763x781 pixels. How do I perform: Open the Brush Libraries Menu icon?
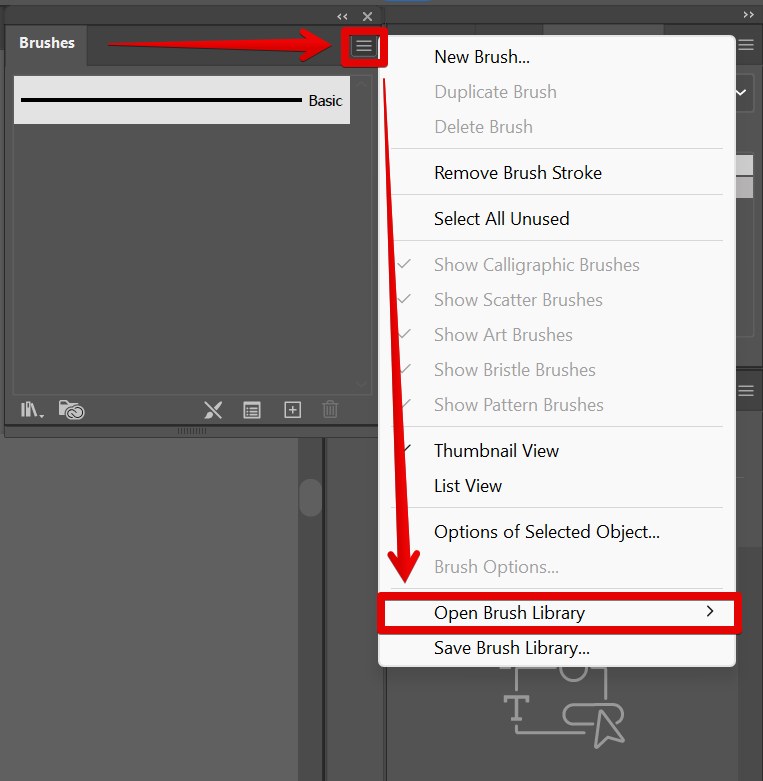[x=32, y=410]
